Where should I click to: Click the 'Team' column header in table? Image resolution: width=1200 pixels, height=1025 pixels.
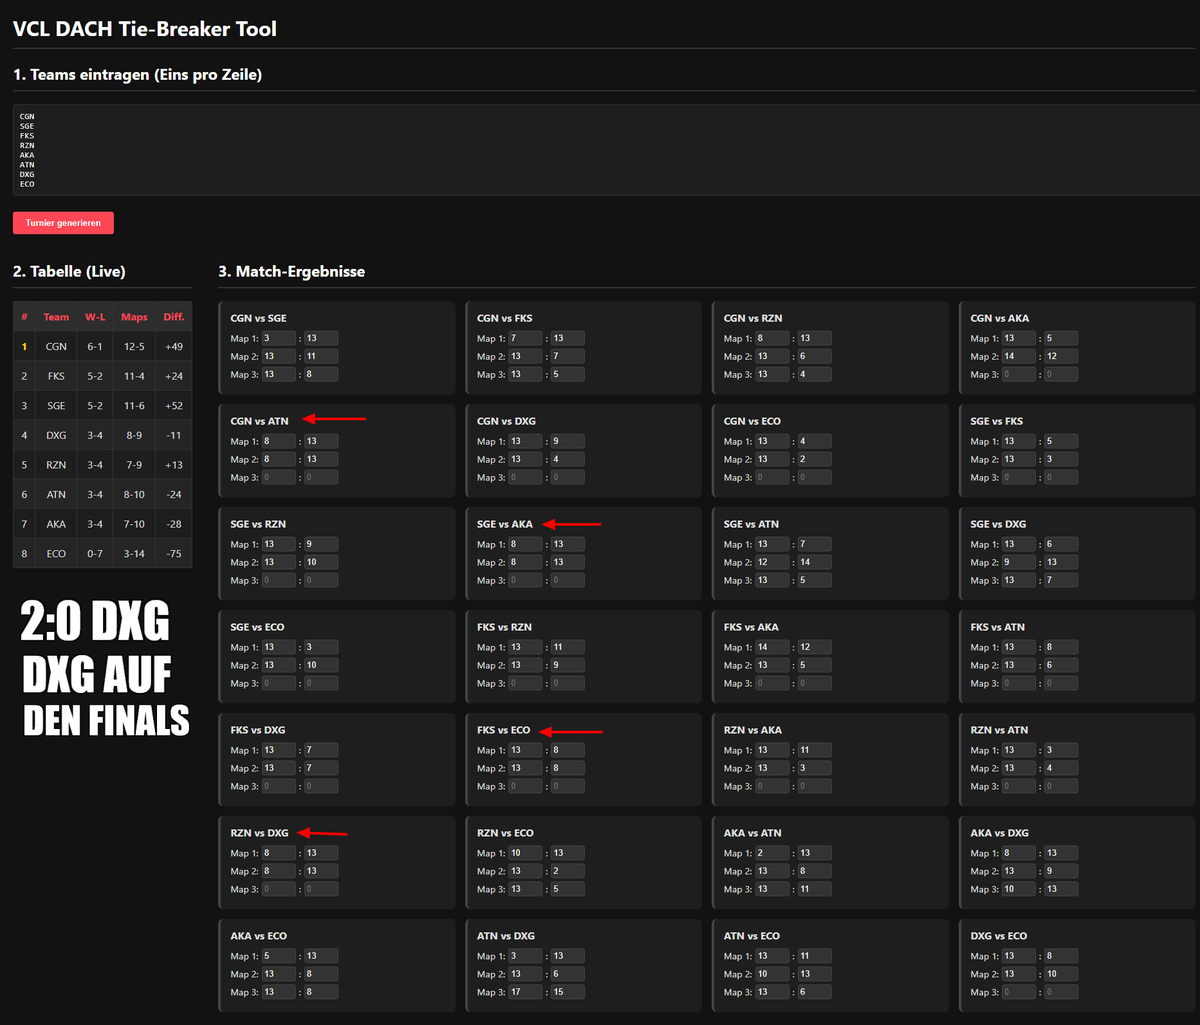[x=56, y=317]
